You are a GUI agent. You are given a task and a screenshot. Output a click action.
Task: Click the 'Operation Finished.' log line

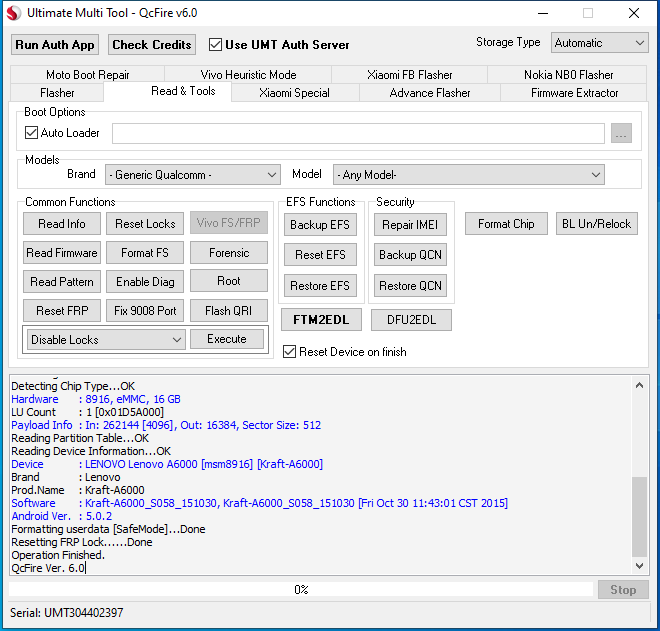[x=58, y=555]
